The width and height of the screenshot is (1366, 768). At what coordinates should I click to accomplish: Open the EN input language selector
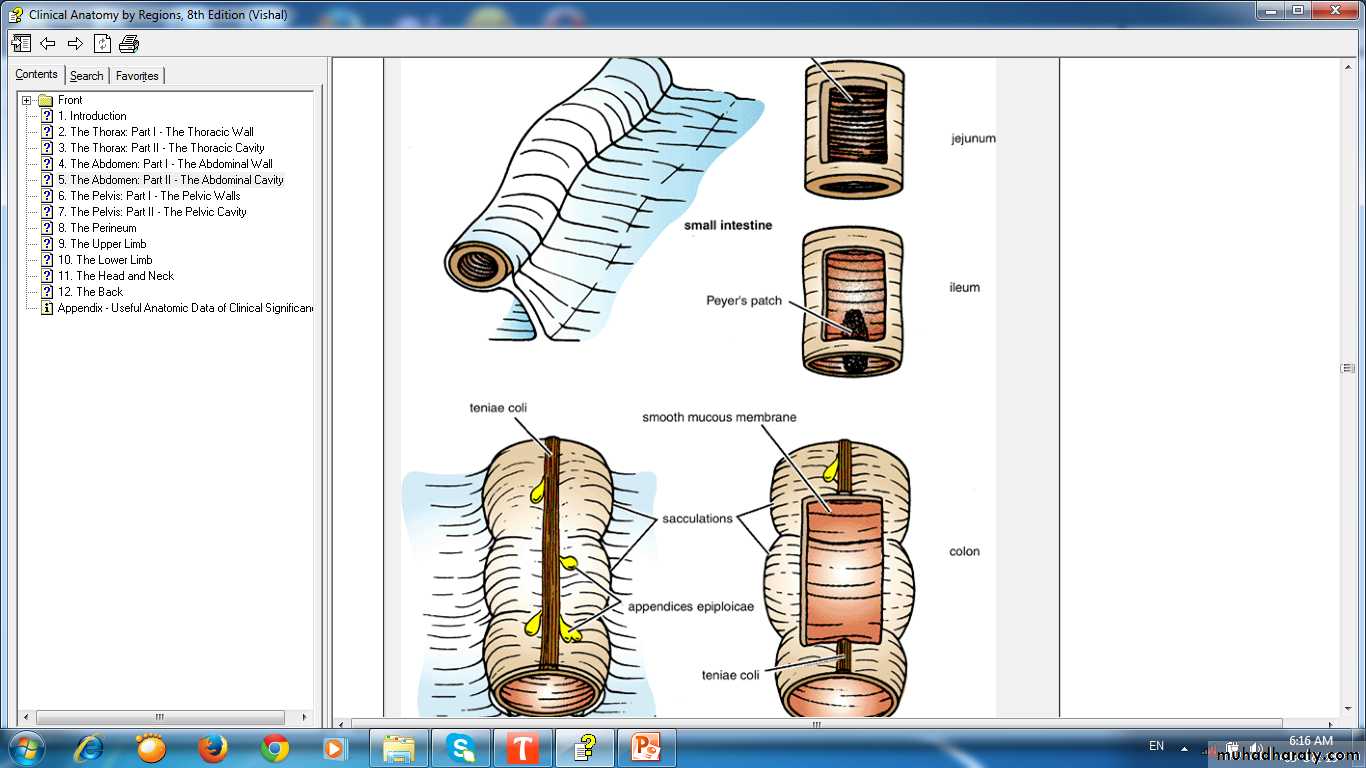point(1156,746)
